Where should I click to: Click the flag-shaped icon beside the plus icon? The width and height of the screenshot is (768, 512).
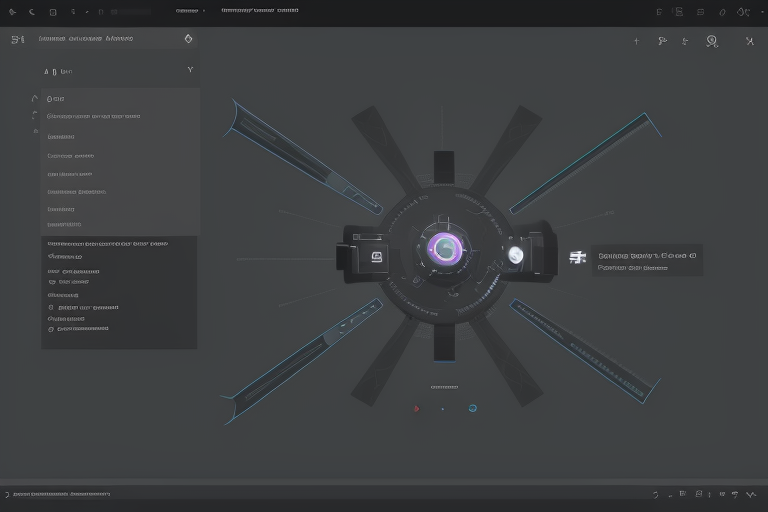pos(661,42)
